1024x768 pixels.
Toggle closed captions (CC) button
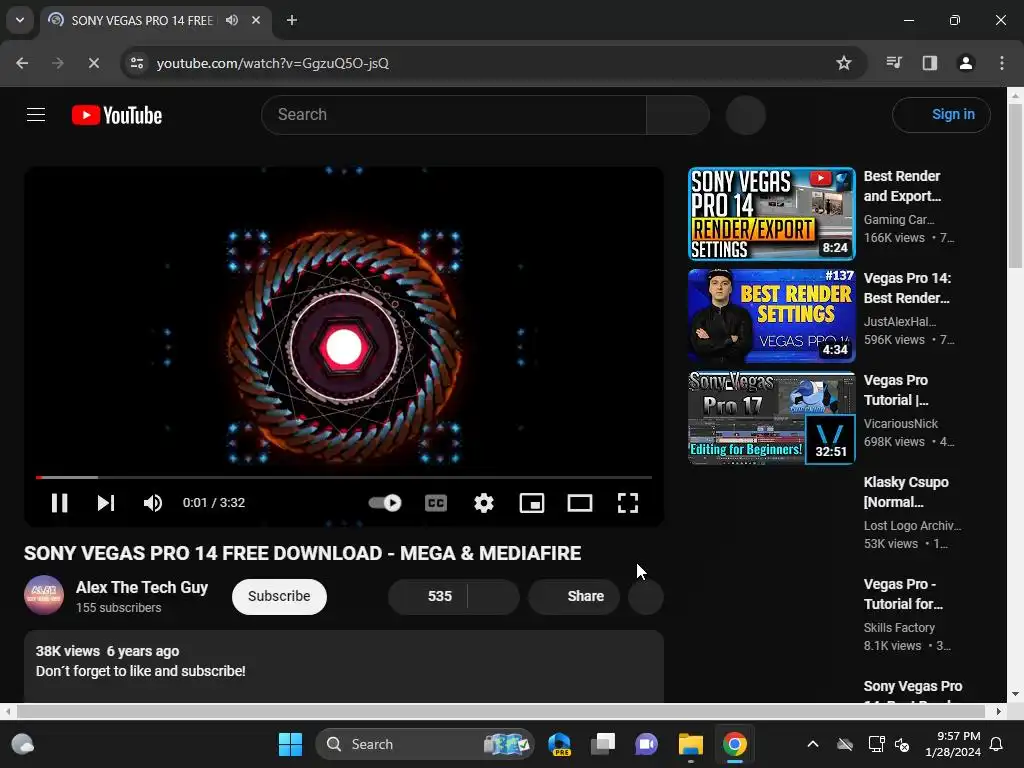tap(436, 503)
